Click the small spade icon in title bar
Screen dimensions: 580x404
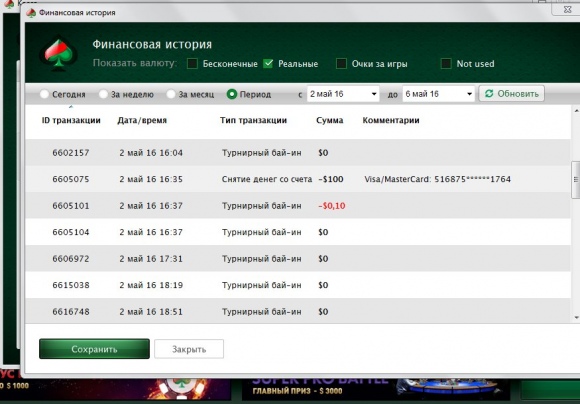click(x=31, y=13)
